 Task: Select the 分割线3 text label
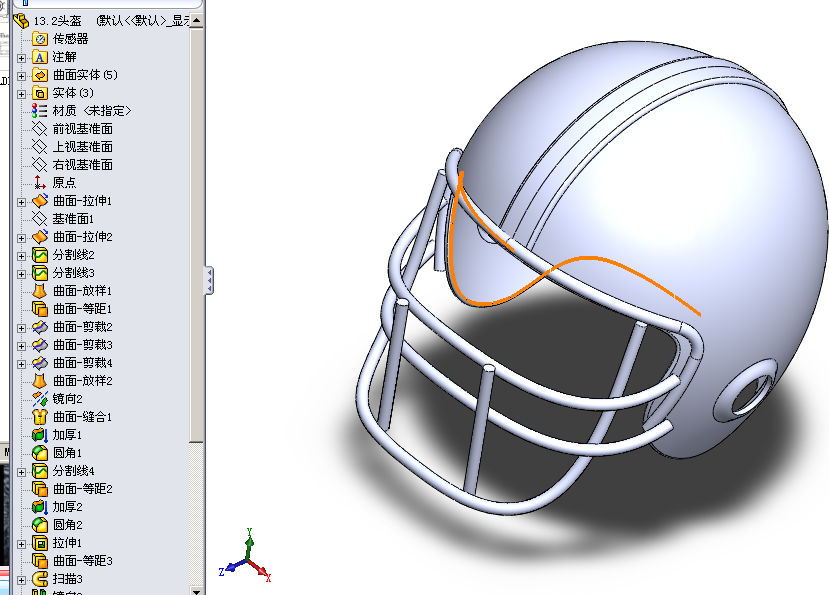pyautogui.click(x=73, y=273)
